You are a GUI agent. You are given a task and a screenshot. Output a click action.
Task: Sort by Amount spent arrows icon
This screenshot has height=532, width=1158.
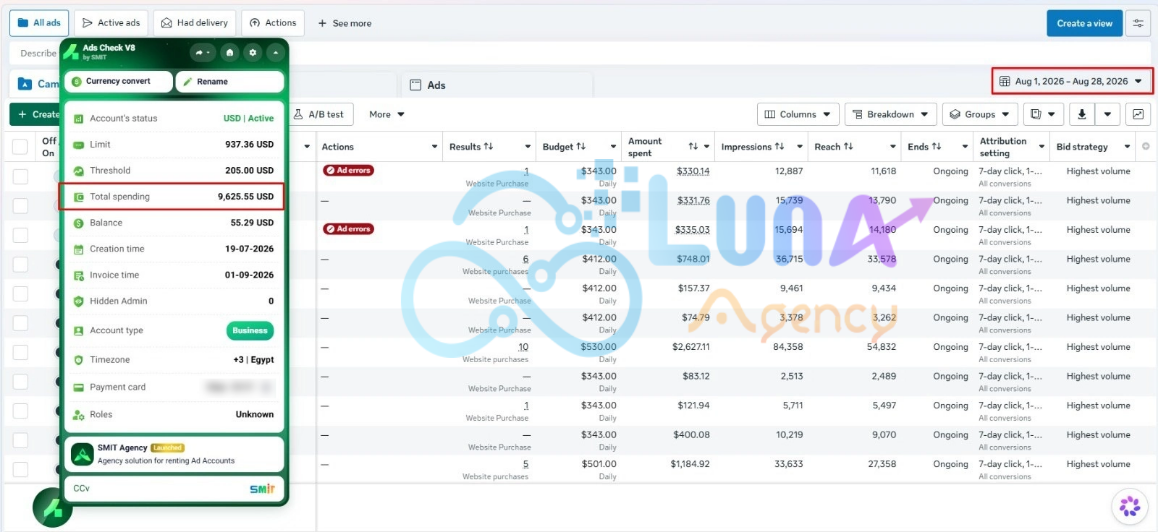coord(693,146)
